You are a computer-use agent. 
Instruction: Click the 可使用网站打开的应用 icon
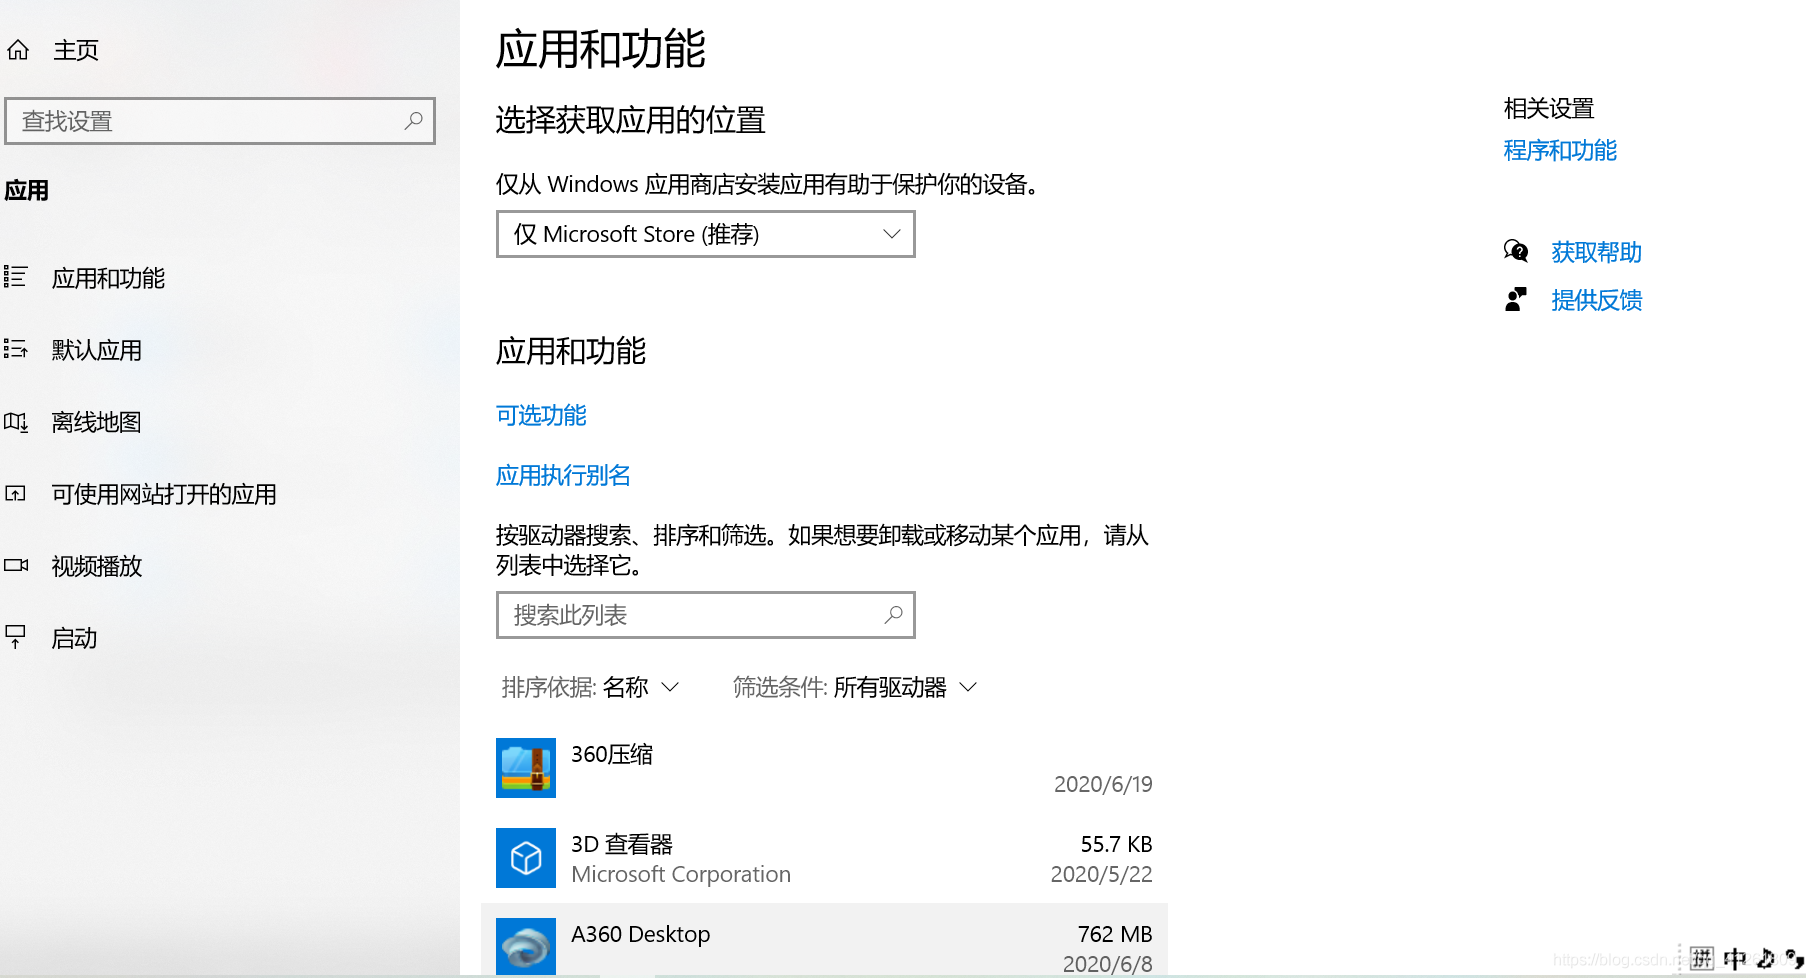[15, 493]
